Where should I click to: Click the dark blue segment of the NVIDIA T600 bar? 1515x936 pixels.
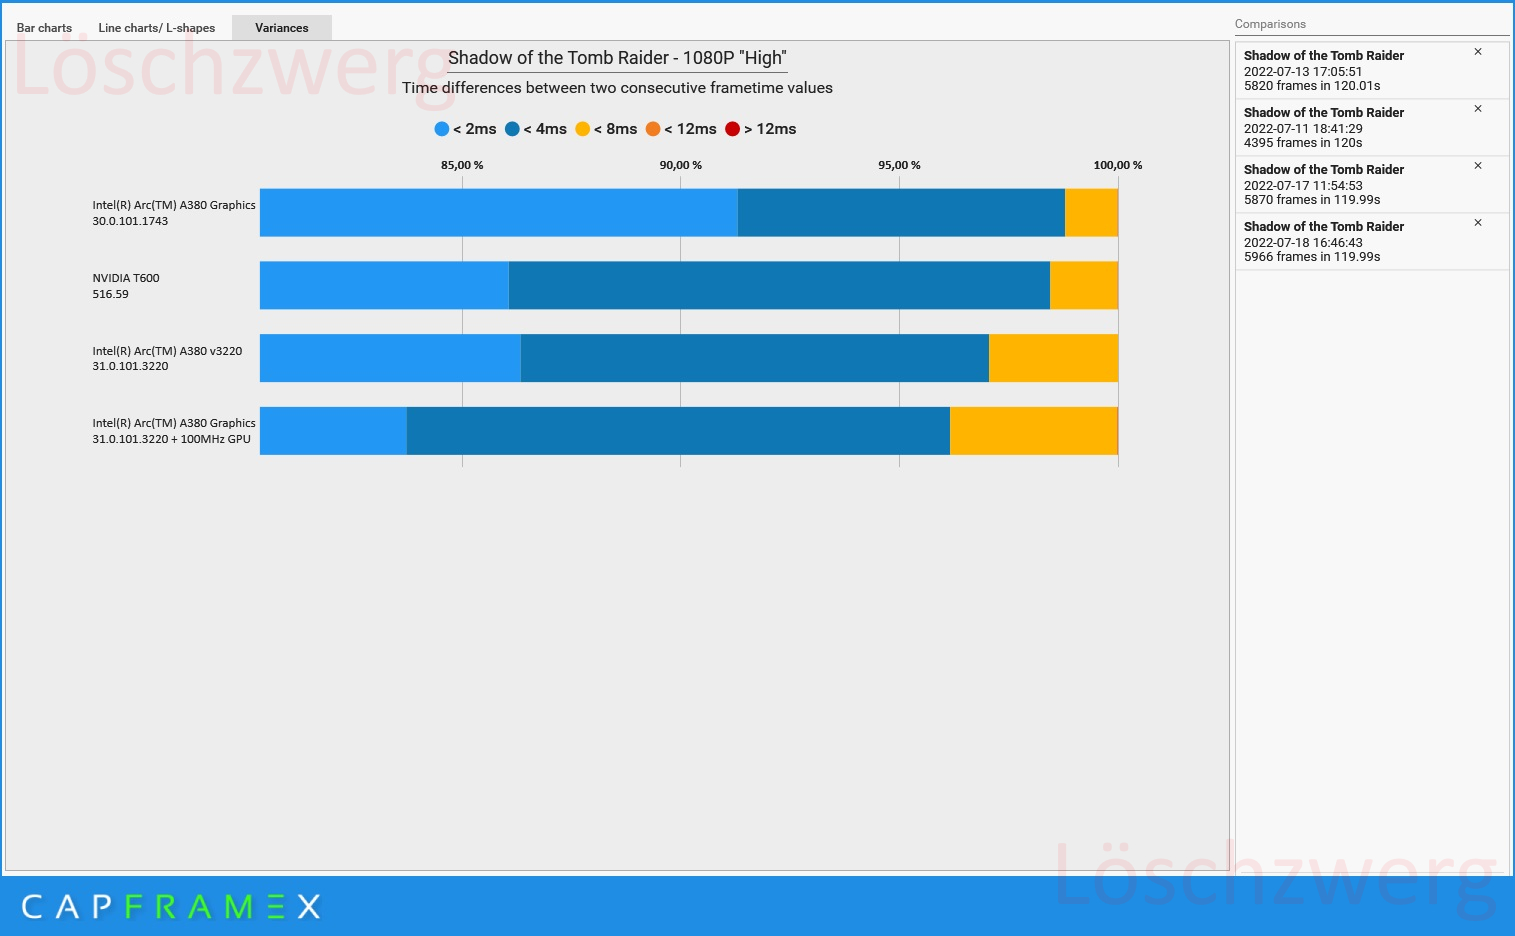point(779,285)
